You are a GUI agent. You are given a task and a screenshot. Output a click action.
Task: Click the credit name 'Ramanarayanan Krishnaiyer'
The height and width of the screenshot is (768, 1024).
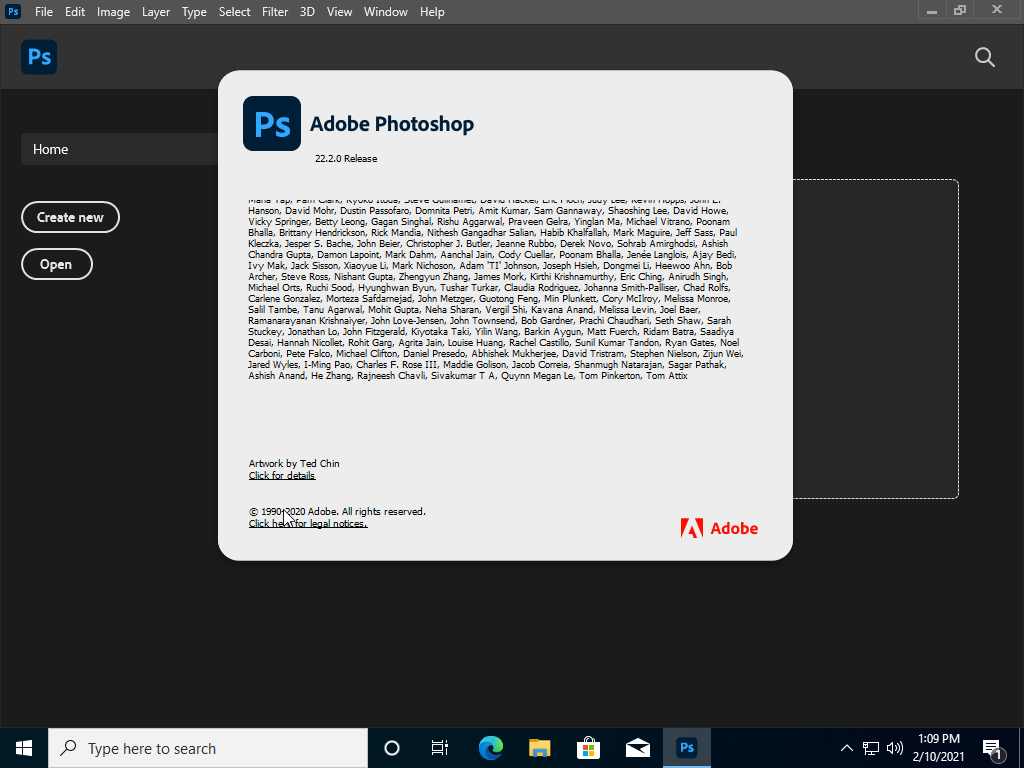click(307, 321)
